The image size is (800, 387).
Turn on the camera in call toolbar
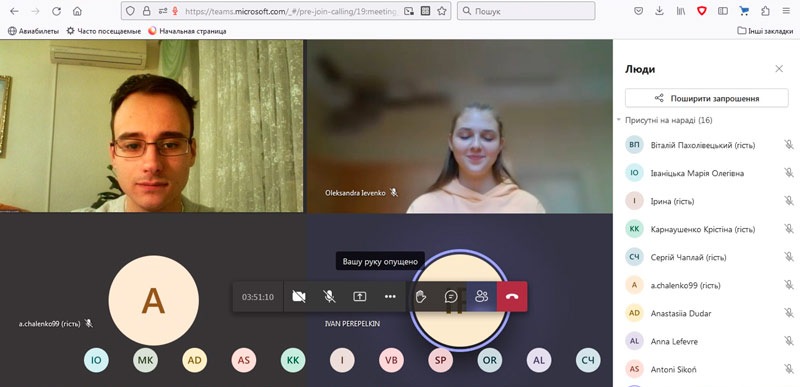tap(298, 296)
